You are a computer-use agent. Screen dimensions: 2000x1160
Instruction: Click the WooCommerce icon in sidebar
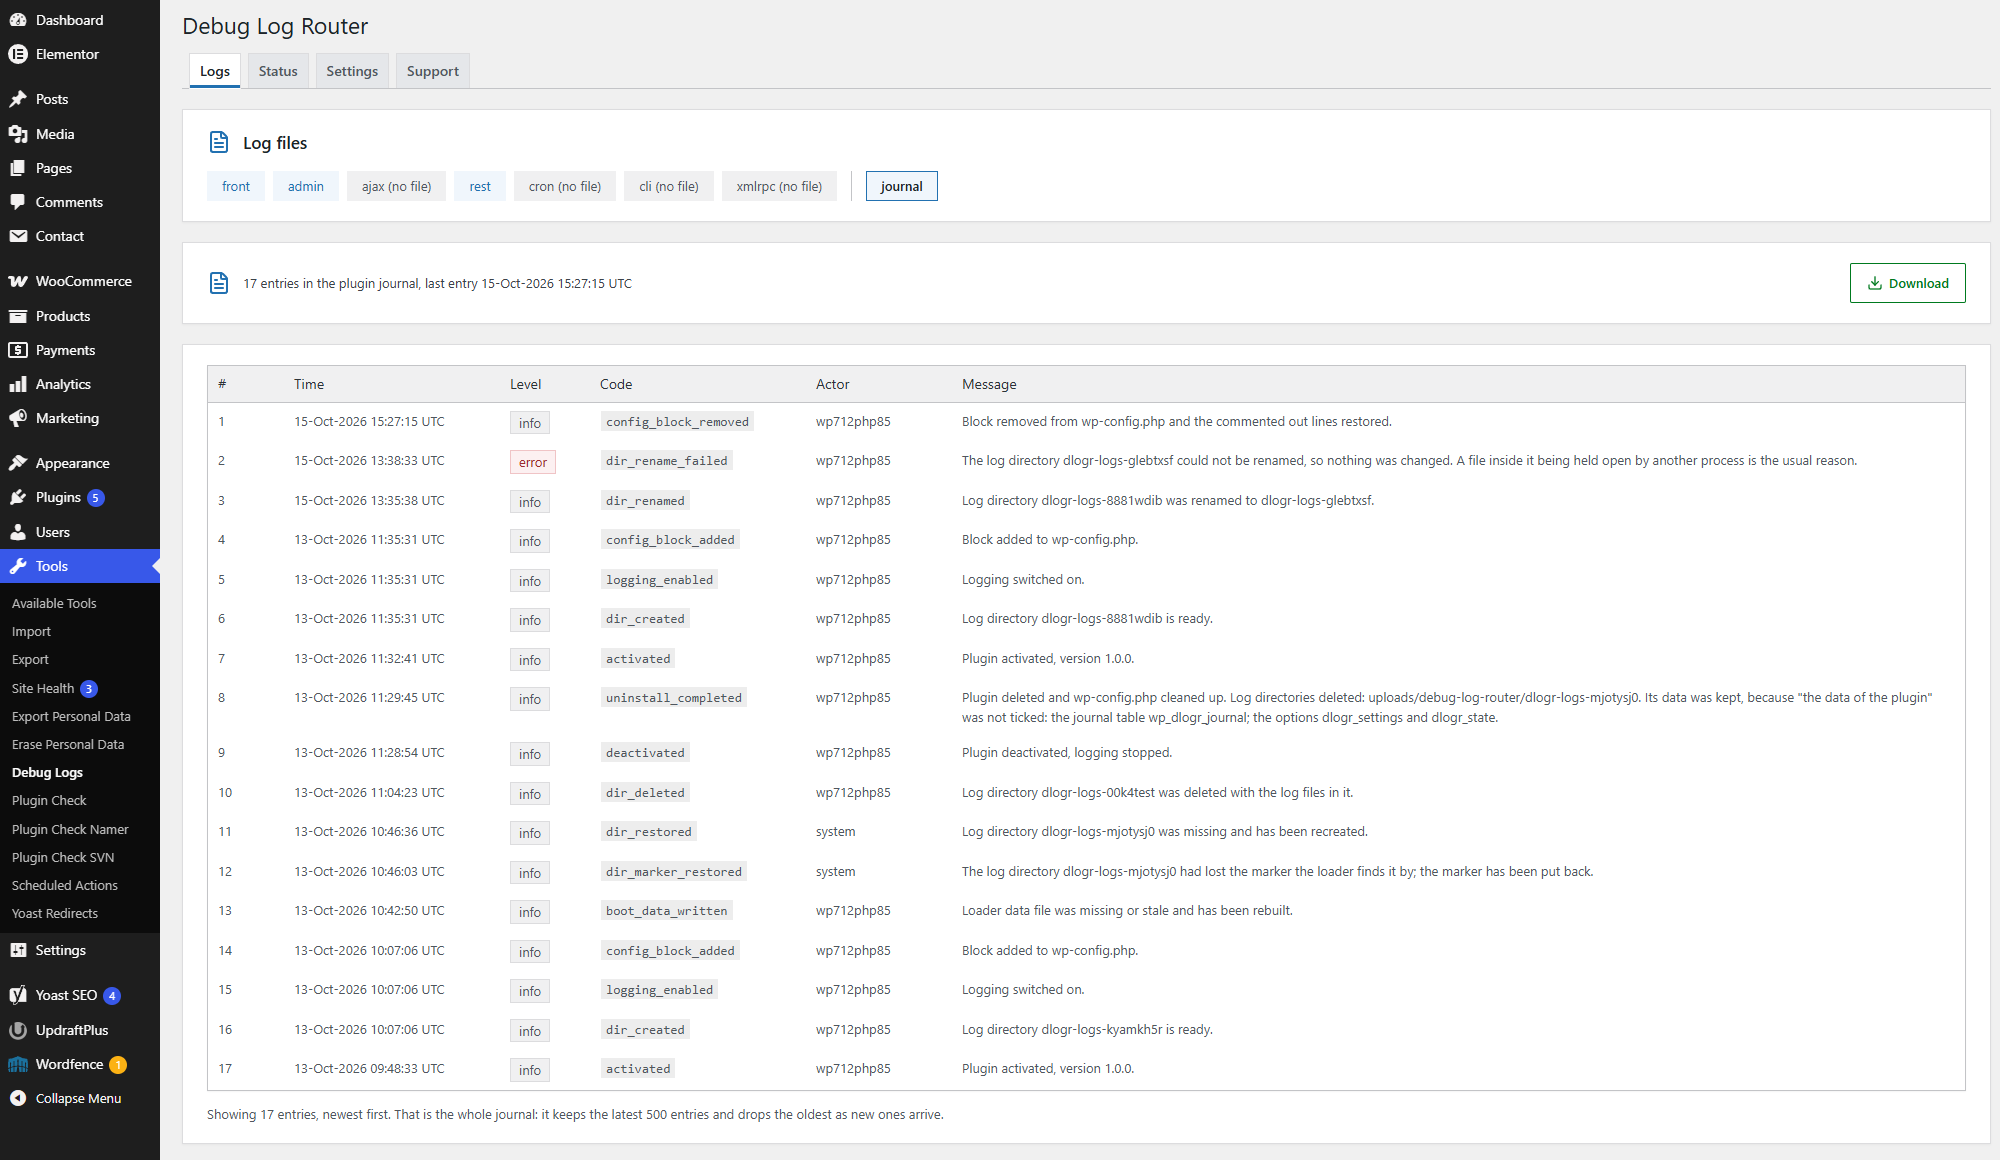(x=18, y=281)
